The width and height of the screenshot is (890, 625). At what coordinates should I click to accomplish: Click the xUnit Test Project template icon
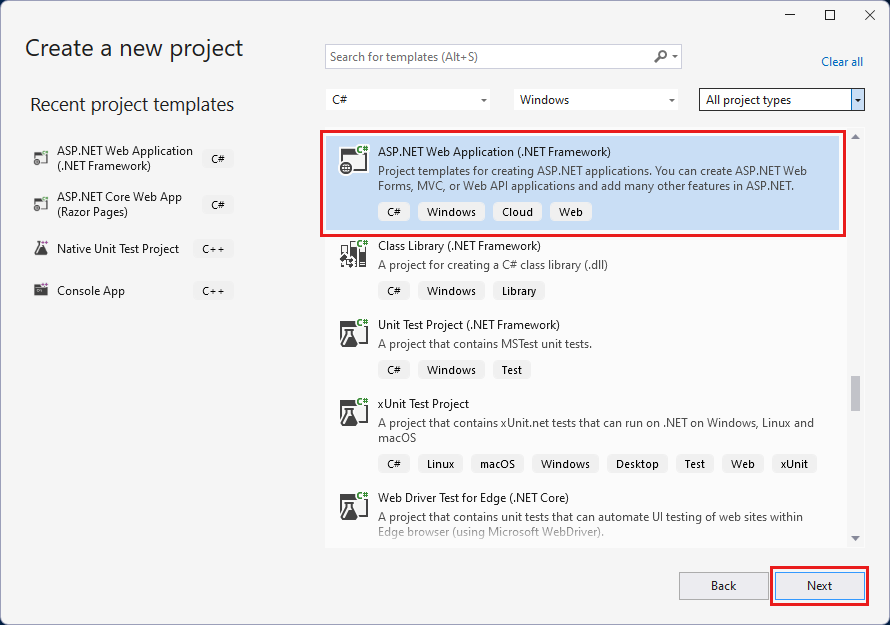pyautogui.click(x=352, y=412)
